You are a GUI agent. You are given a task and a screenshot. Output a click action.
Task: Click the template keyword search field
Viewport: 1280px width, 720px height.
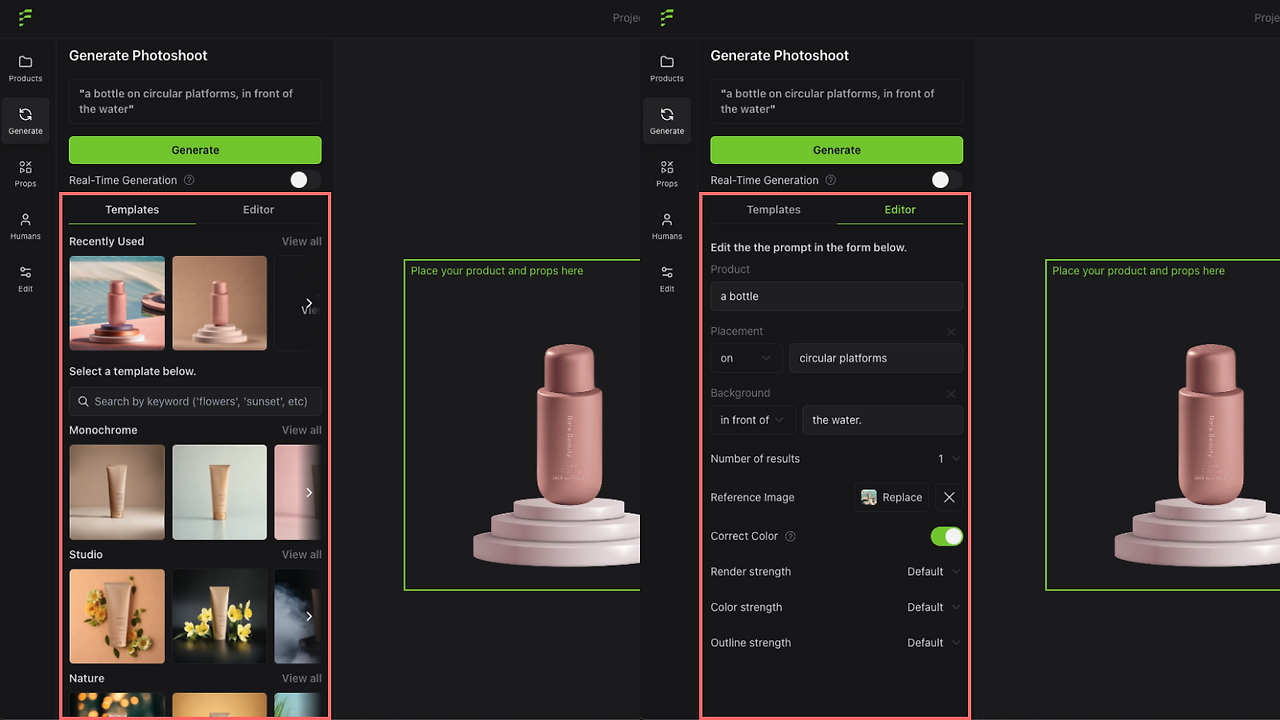click(x=195, y=401)
